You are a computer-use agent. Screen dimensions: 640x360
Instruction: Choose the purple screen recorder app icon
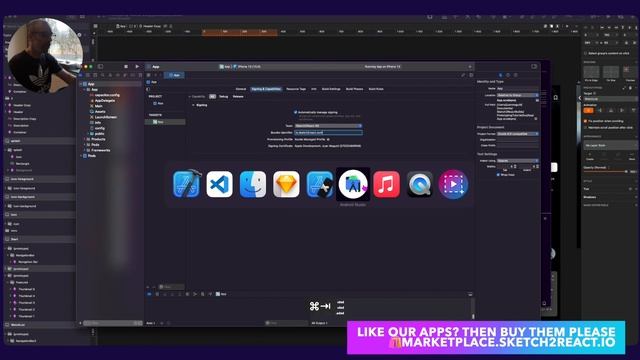[x=453, y=184]
